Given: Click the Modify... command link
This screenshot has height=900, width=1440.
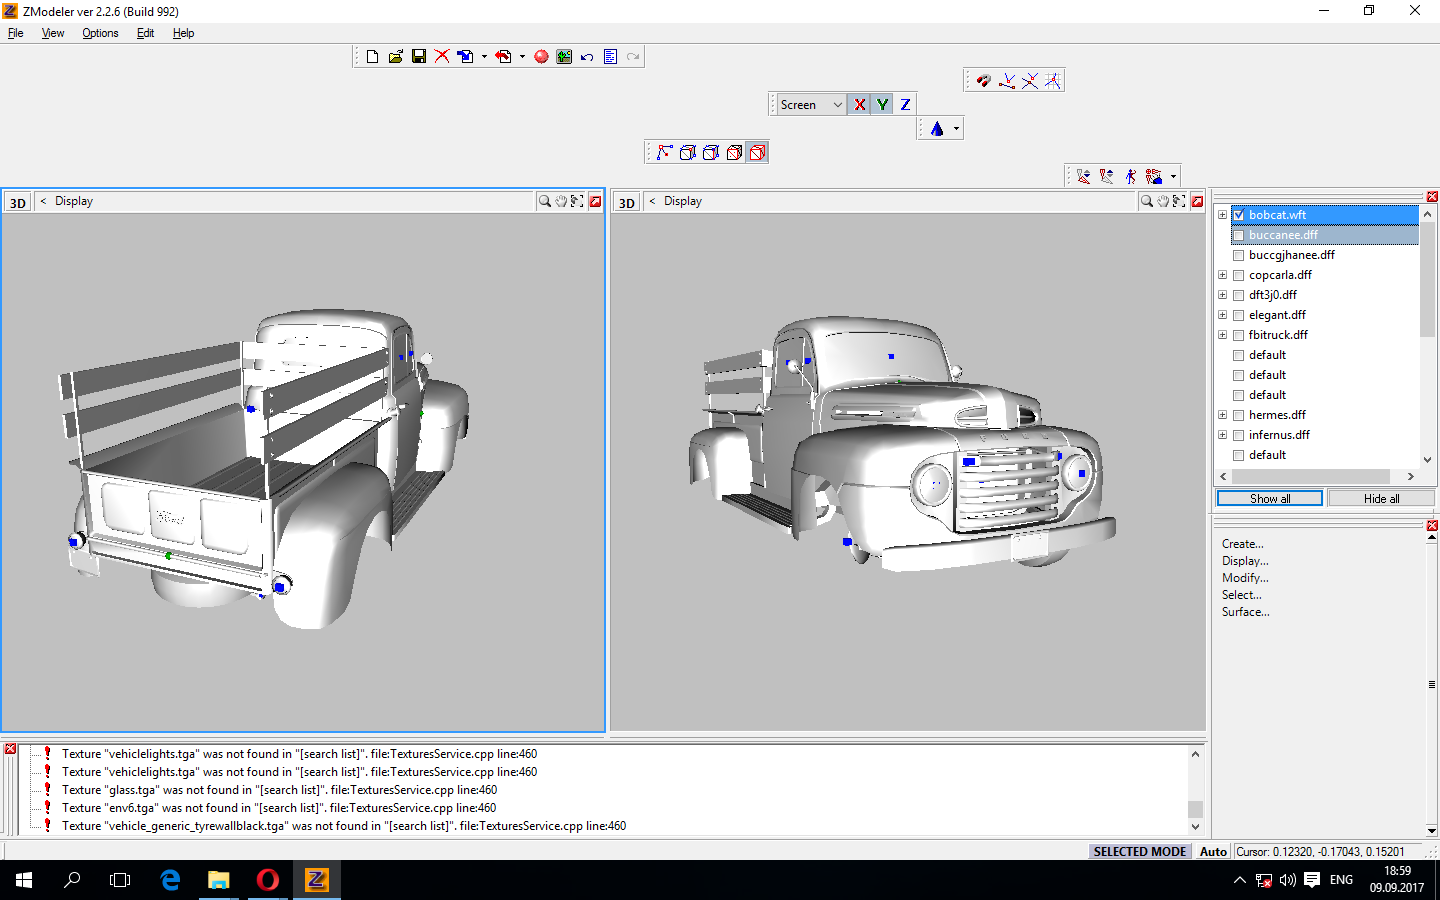Looking at the screenshot, I should pyautogui.click(x=1244, y=578).
